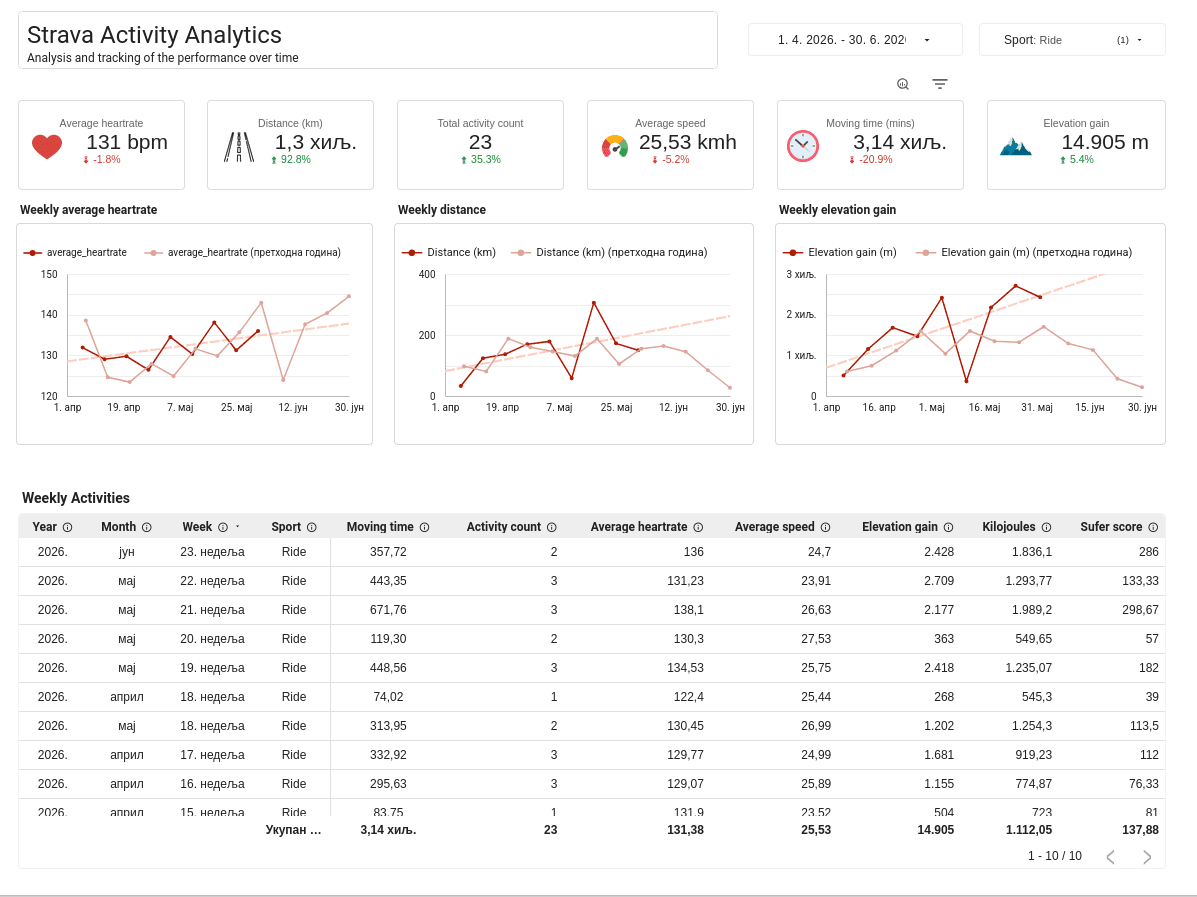Viewport: 1197px width, 897px height.
Task: Click info icon next to Sufer score header
Action: tap(1153, 527)
